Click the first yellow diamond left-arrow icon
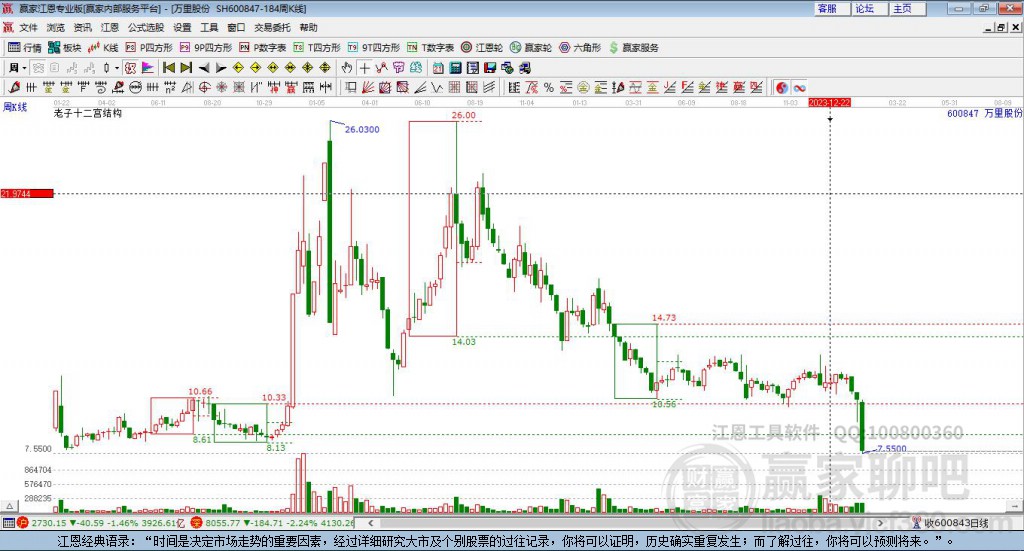This screenshot has width=1024, height=551. pos(238,68)
